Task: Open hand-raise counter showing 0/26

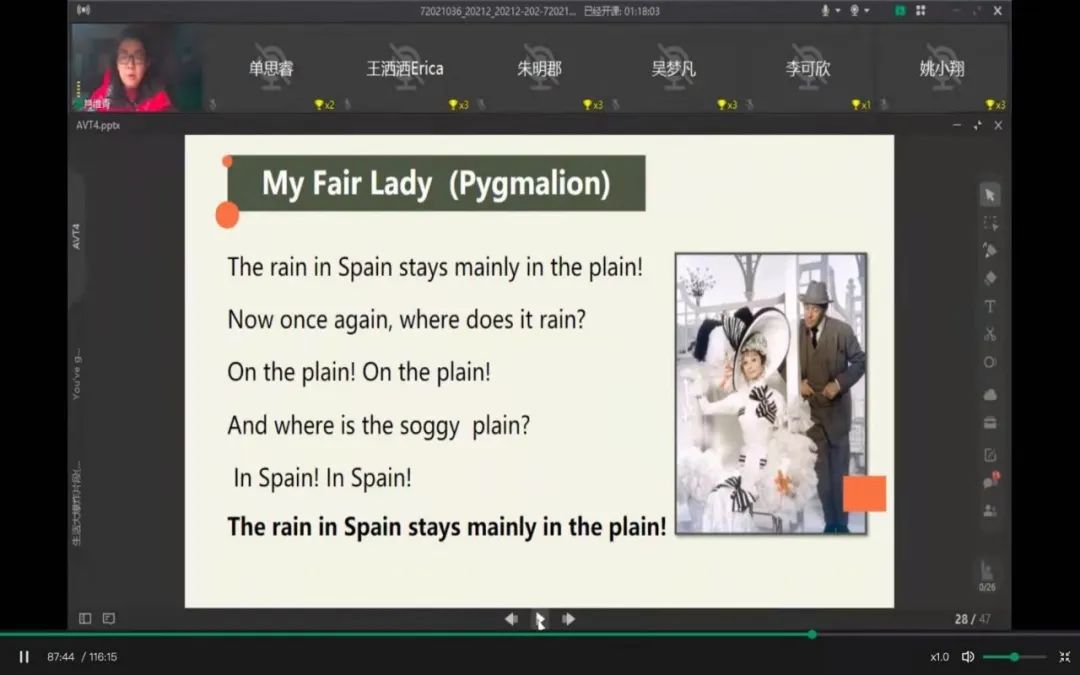Action: point(987,576)
